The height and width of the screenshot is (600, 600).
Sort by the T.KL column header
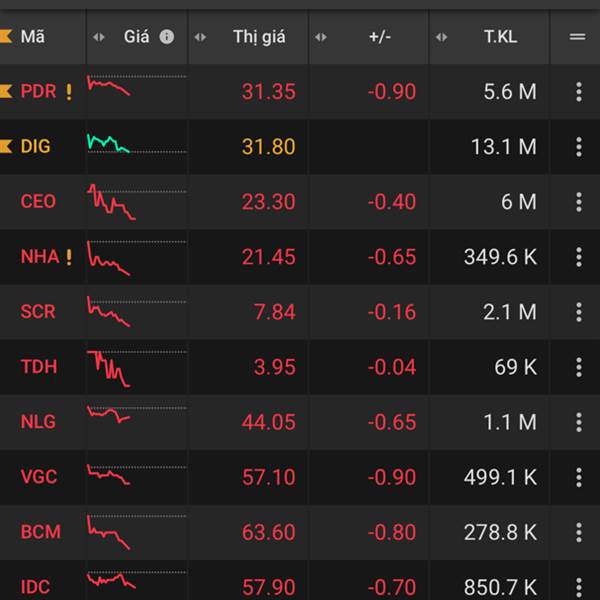[x=501, y=37]
